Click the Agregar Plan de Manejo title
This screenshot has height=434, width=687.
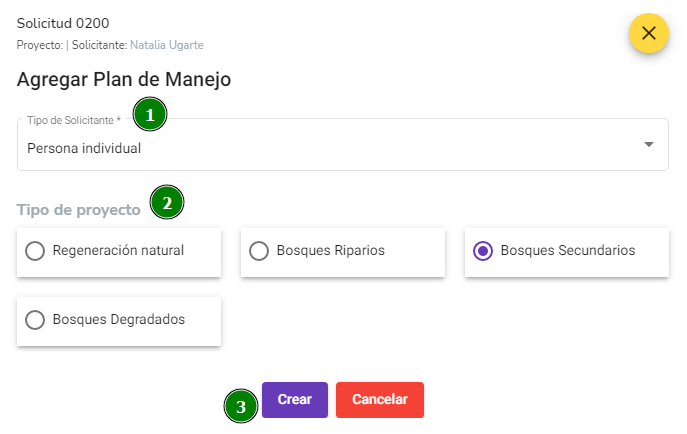click(124, 80)
